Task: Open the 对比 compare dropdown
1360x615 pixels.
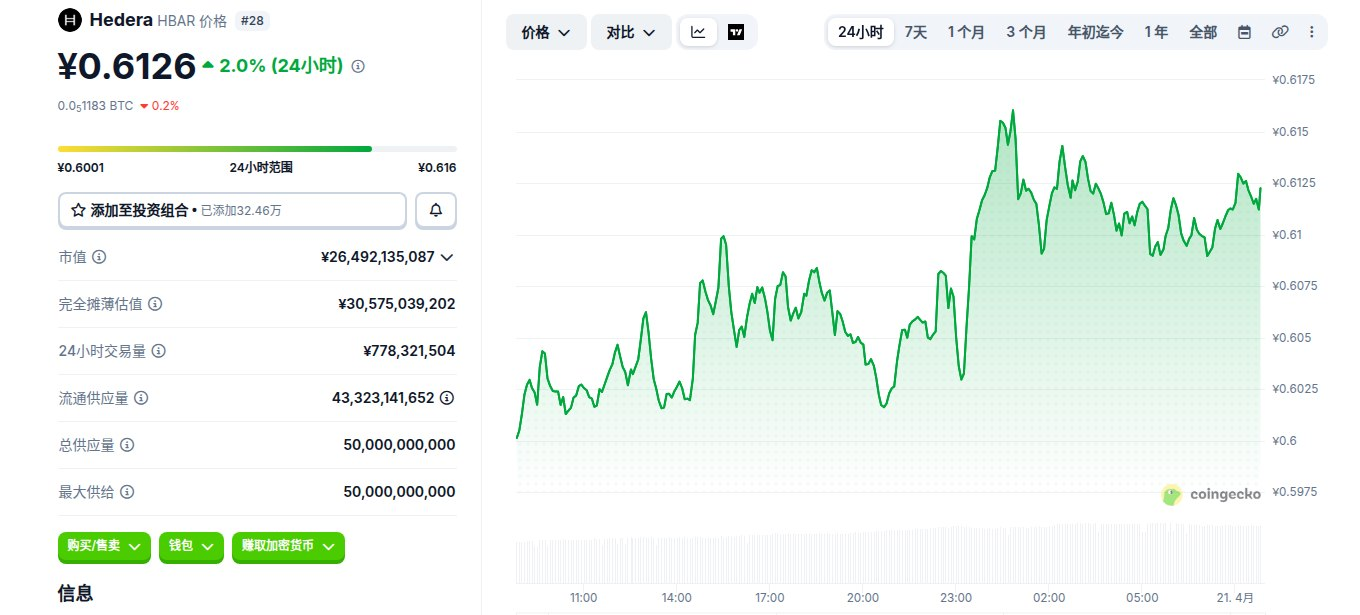Action: [x=631, y=32]
